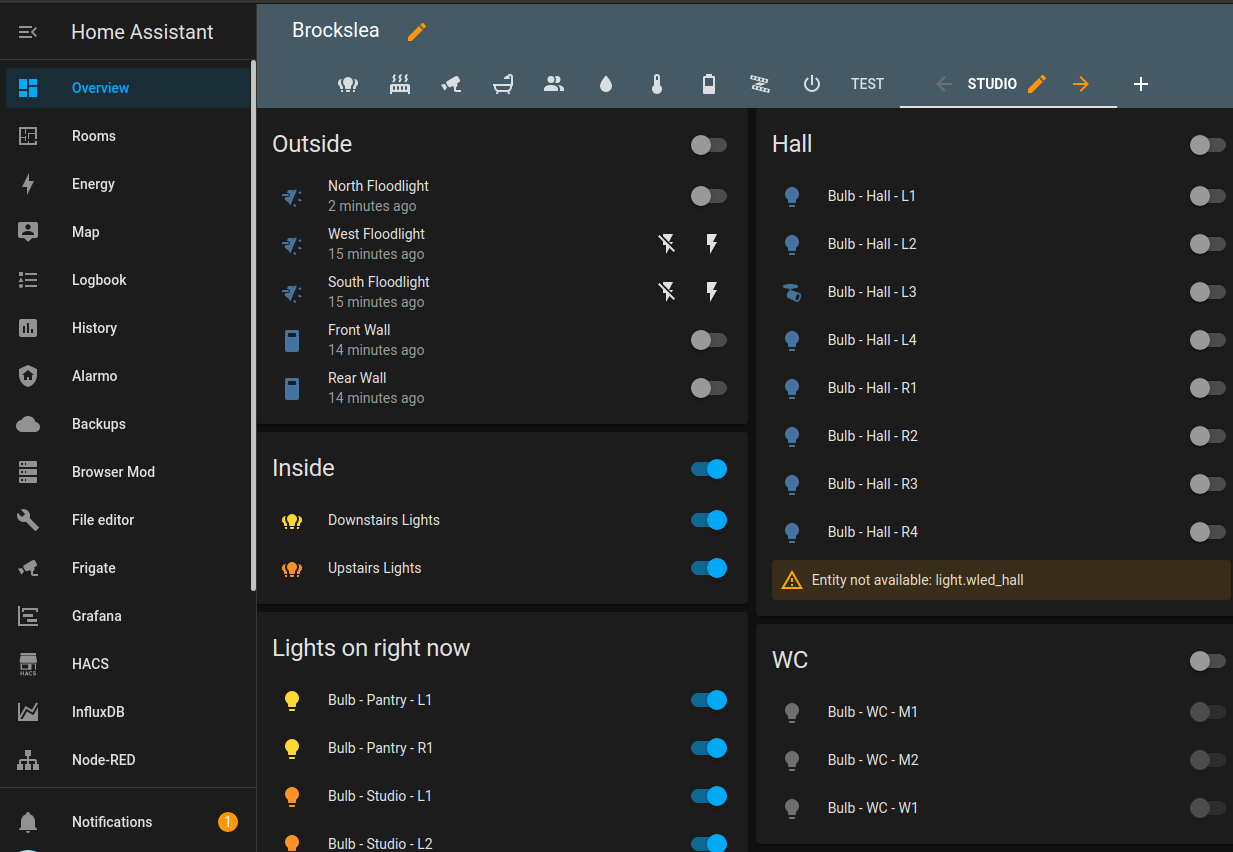Click the InfluxDB graph icon
1233x852 pixels.
tap(28, 712)
